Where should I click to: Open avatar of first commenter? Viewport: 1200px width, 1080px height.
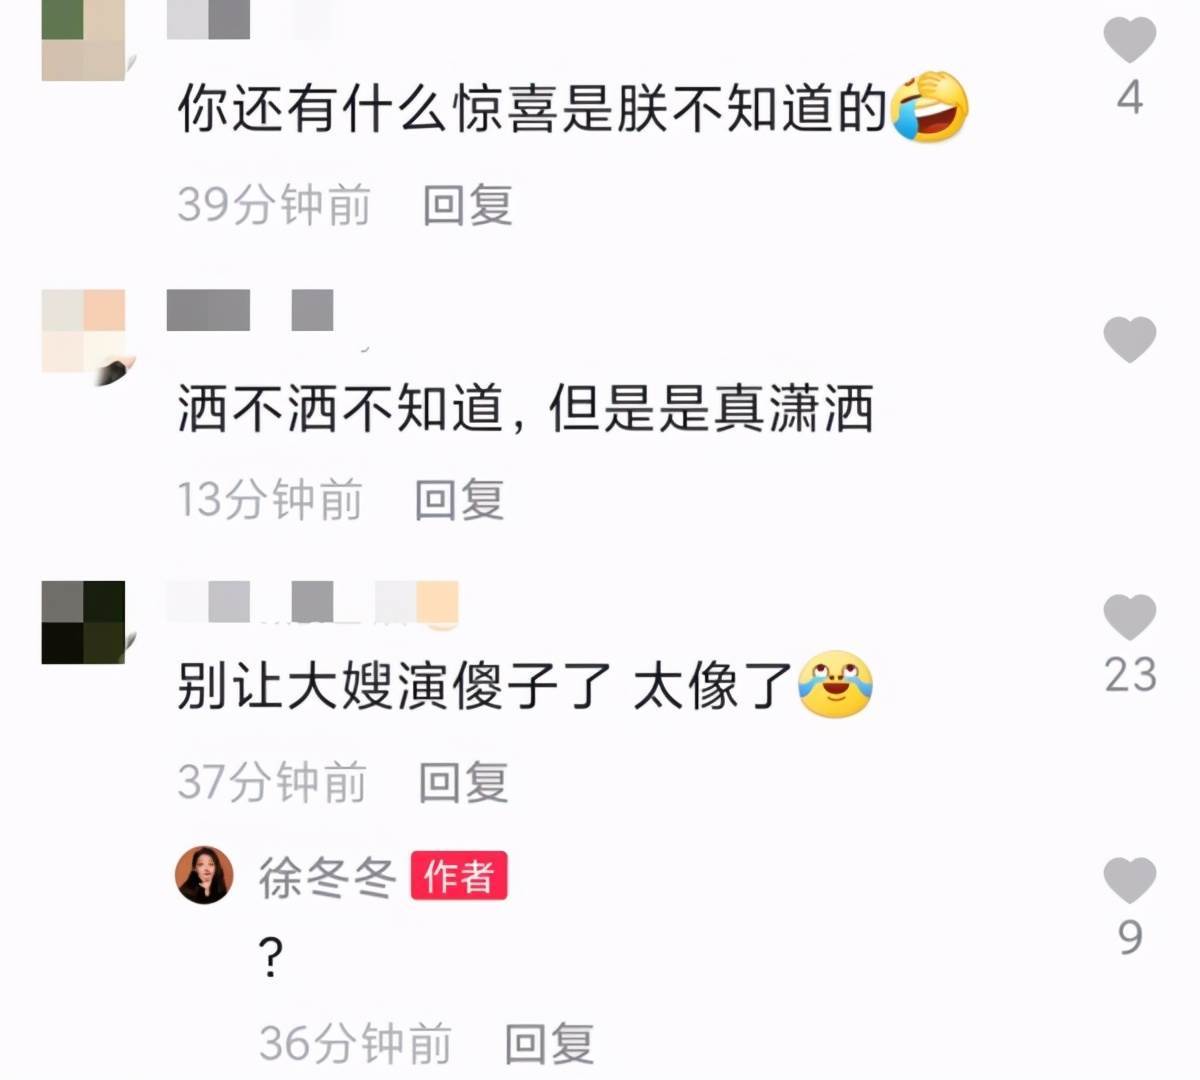pos(83,40)
